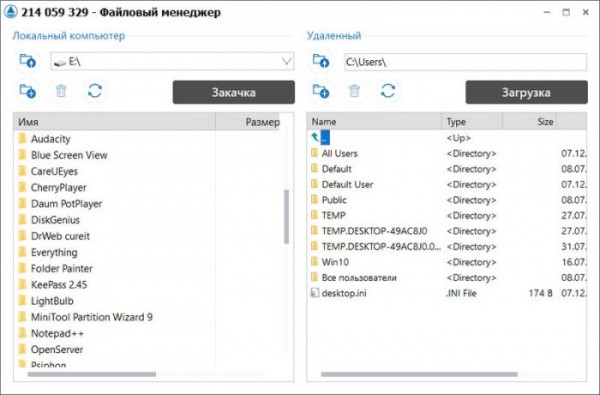Image resolution: width=600 pixels, height=395 pixels.
Task: Click the local list vertical scrollbar thumb
Action: pos(286,216)
